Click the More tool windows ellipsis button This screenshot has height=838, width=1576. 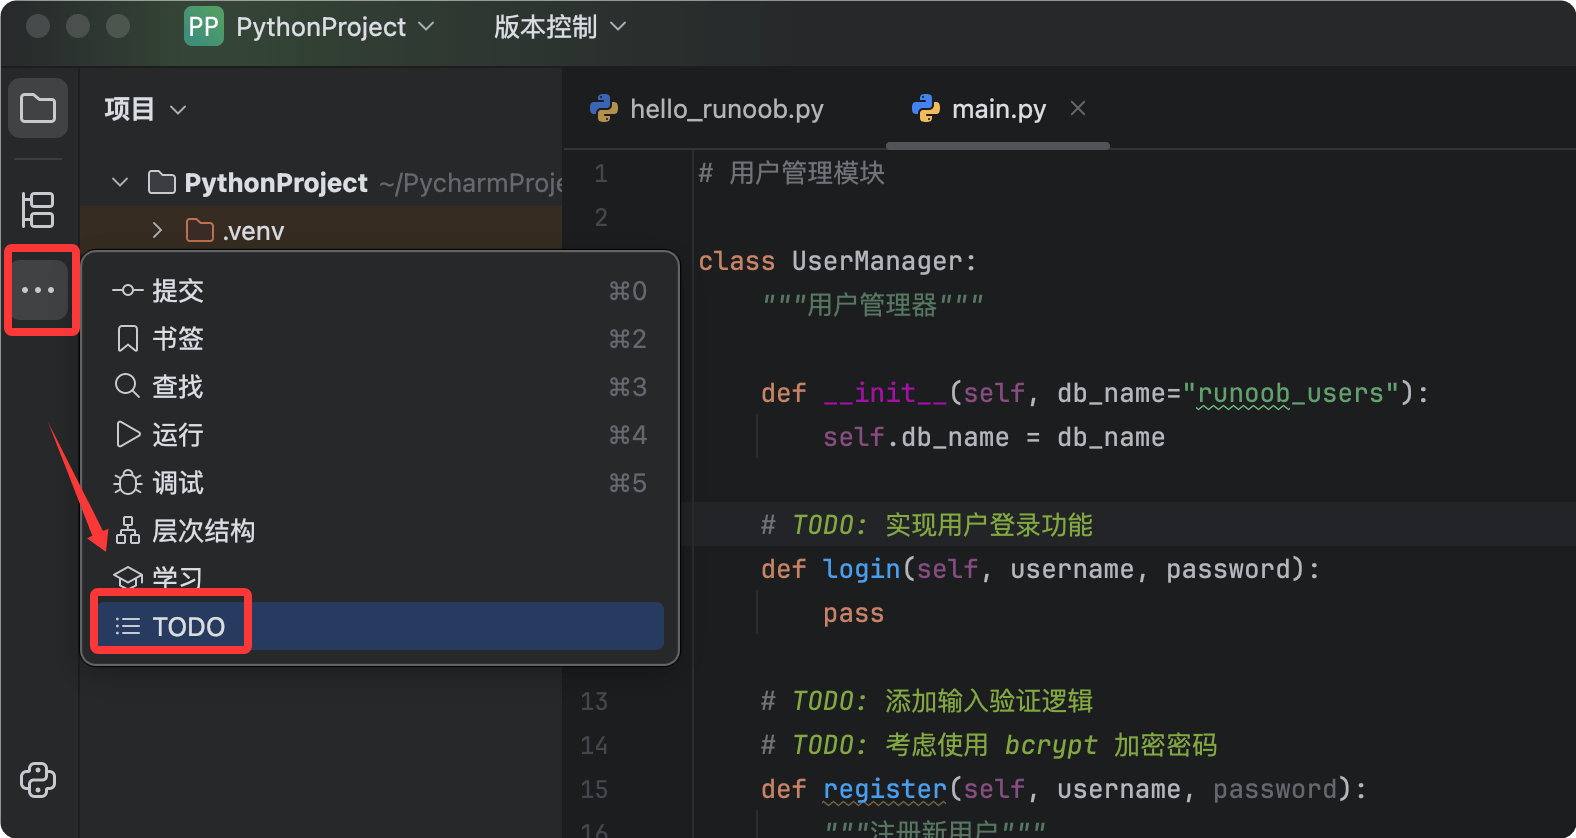click(38, 290)
